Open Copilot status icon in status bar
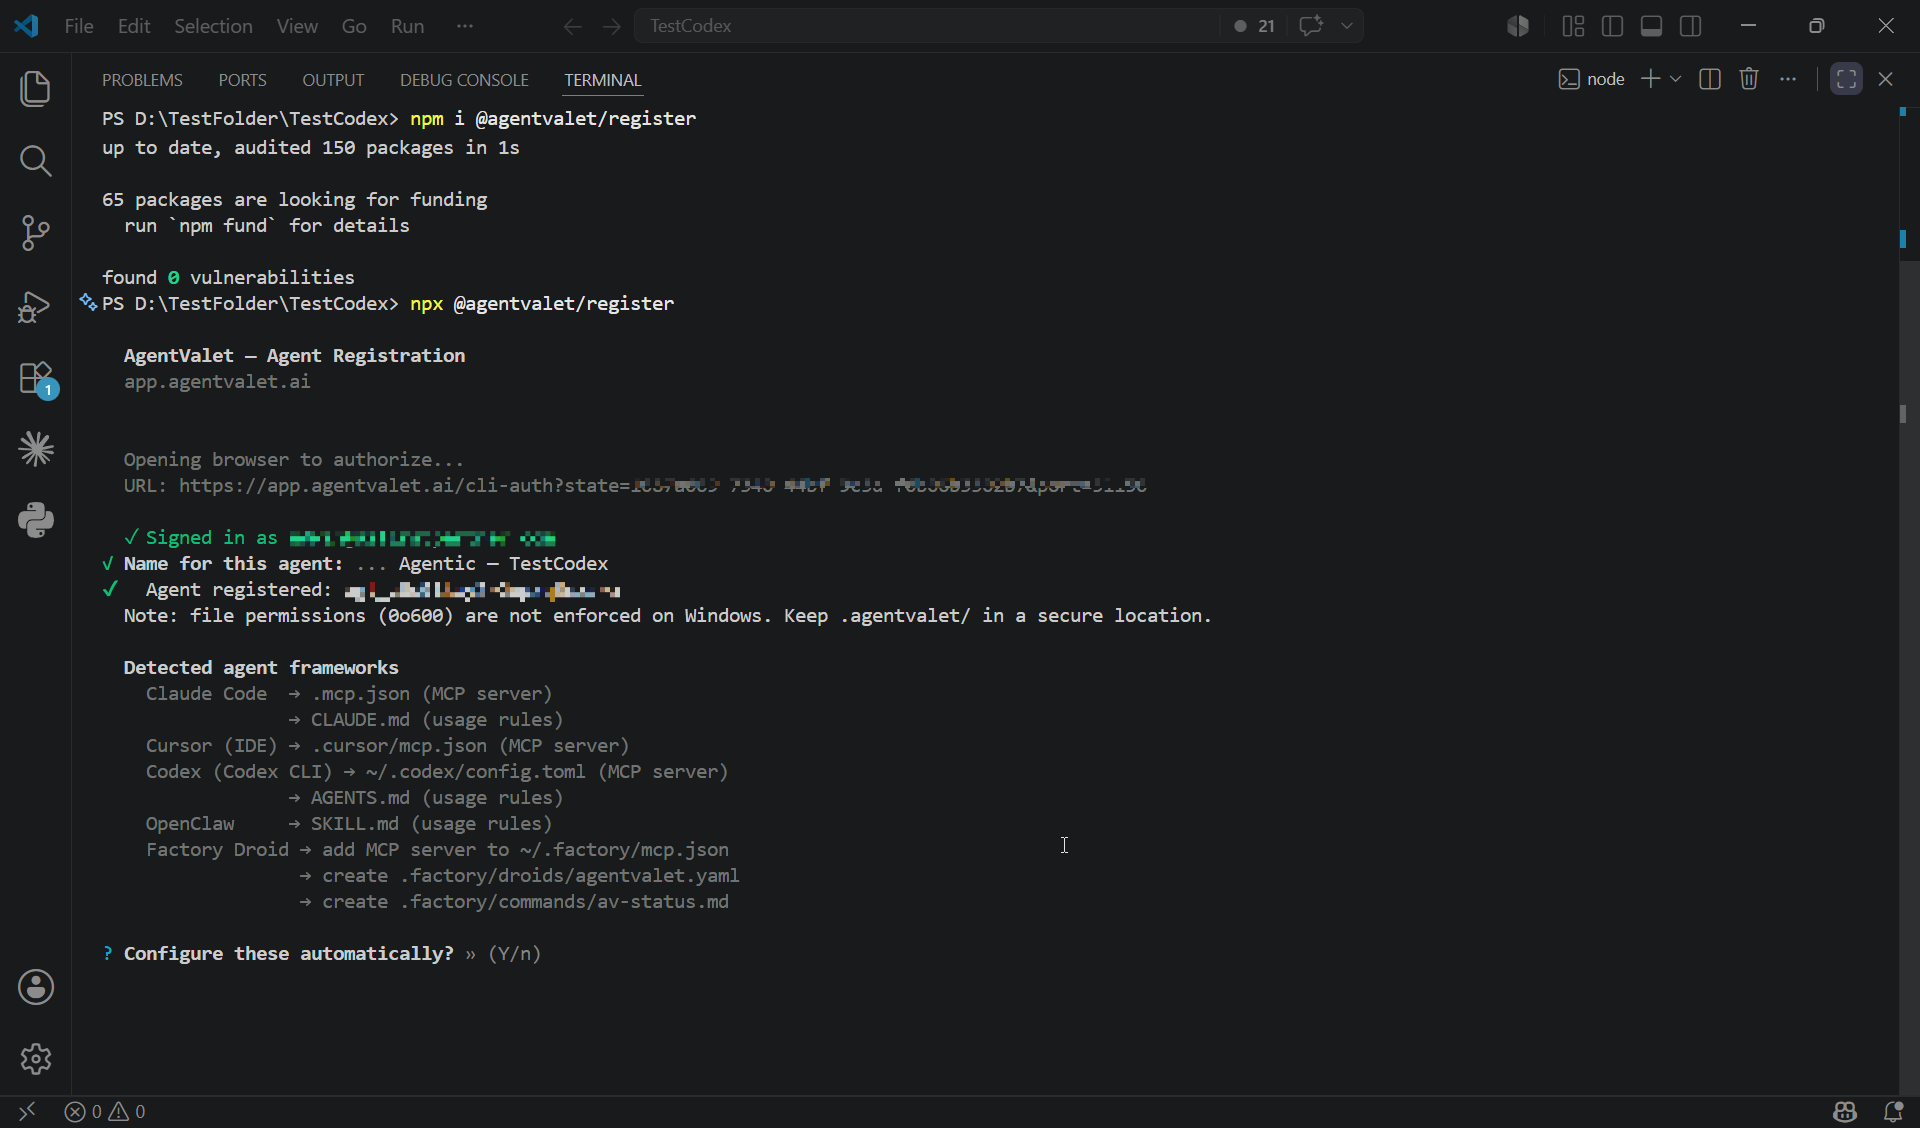 [1845, 1111]
